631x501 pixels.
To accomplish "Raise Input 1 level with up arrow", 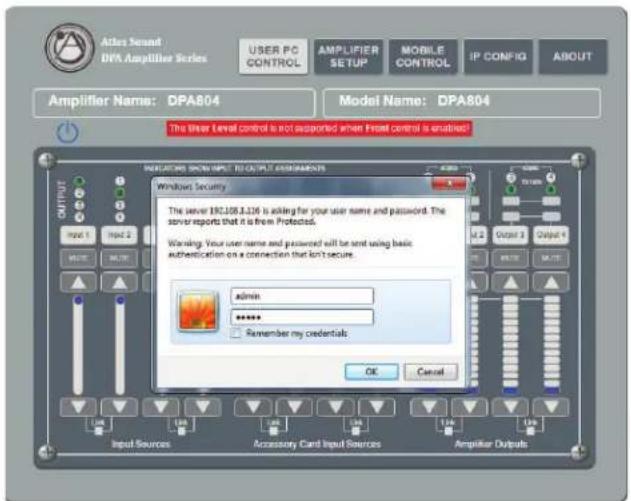I will 78,282.
